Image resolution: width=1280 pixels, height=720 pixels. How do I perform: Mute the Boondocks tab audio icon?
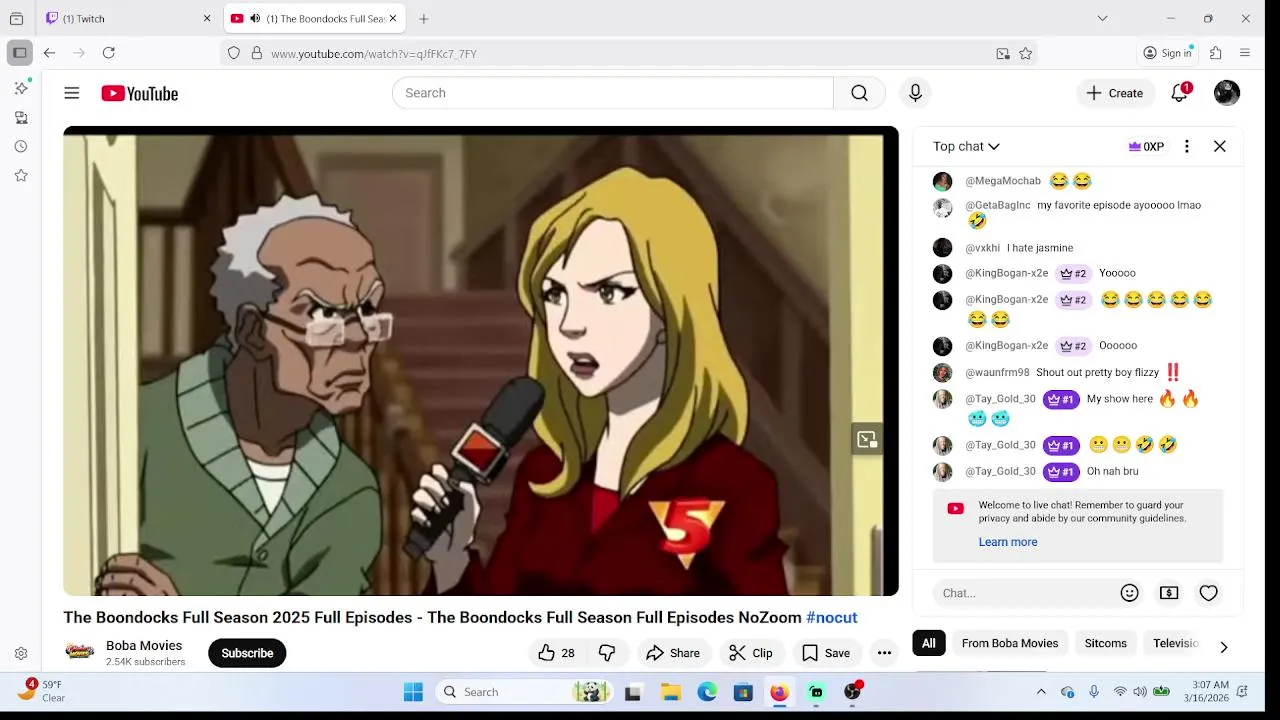(x=255, y=18)
